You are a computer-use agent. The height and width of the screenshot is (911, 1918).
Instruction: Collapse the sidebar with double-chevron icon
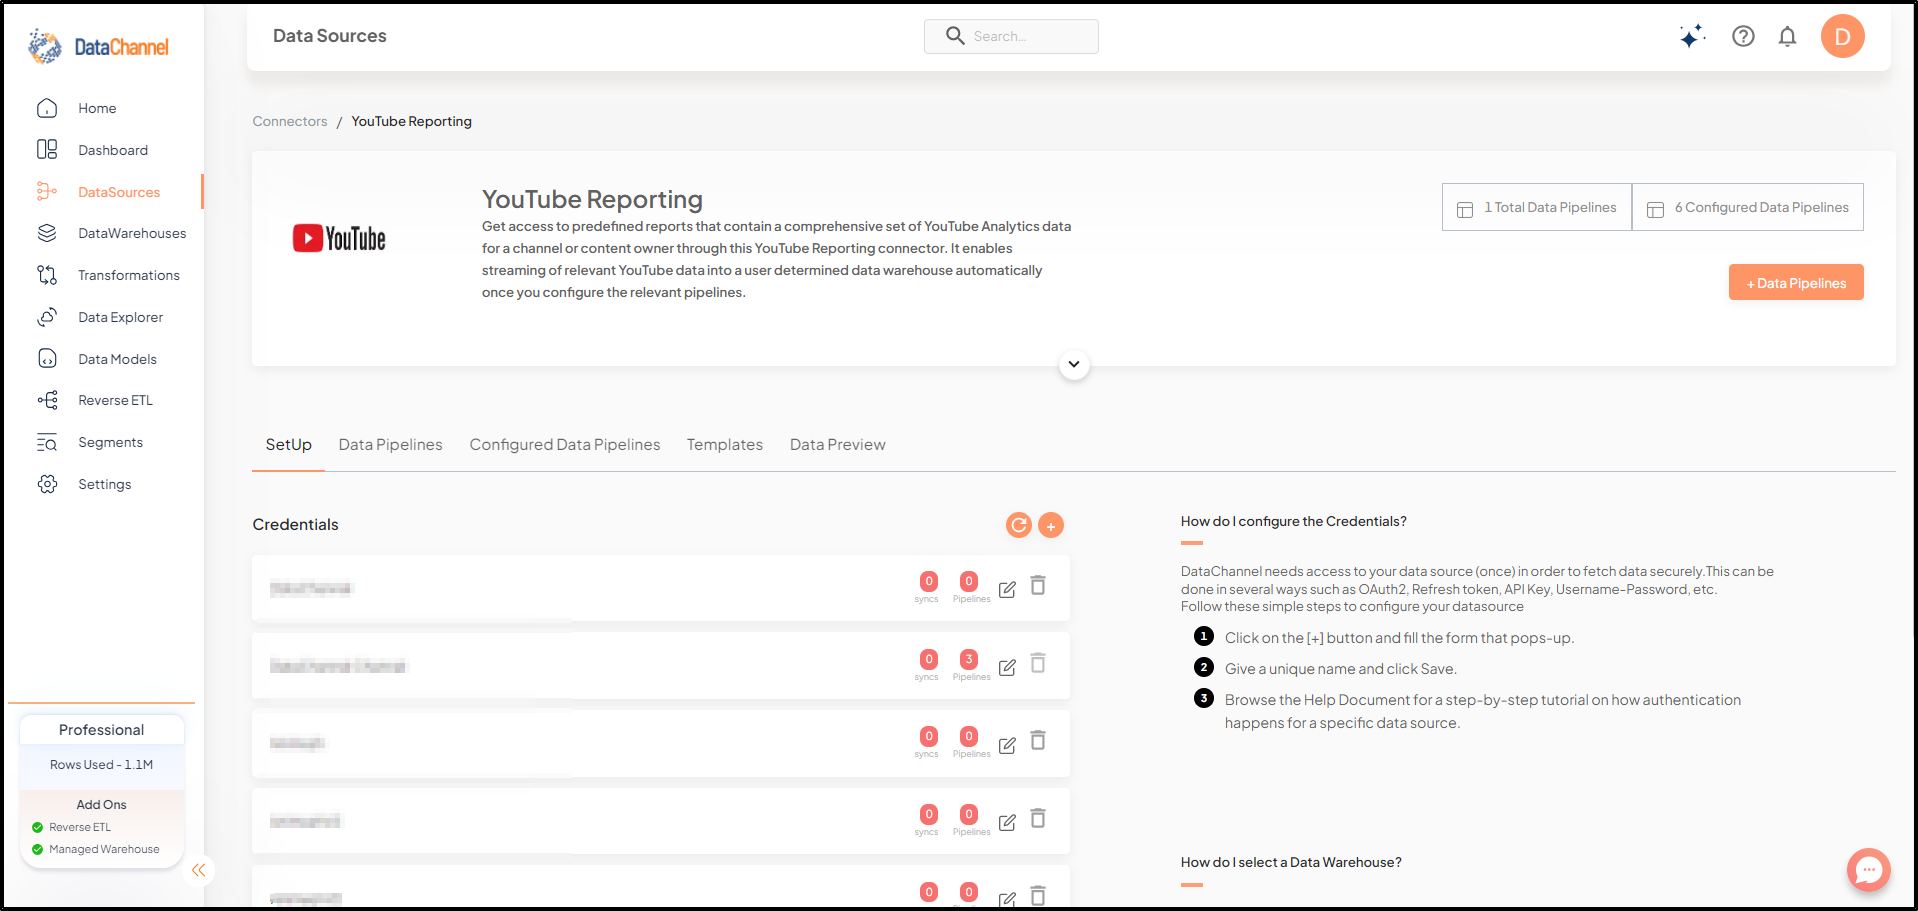pyautogui.click(x=198, y=870)
